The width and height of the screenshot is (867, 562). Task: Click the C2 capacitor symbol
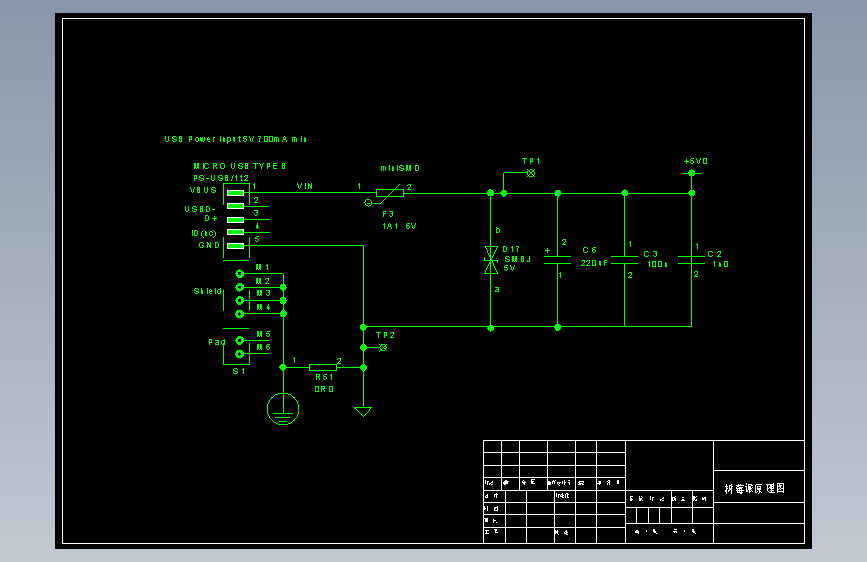(x=691, y=260)
